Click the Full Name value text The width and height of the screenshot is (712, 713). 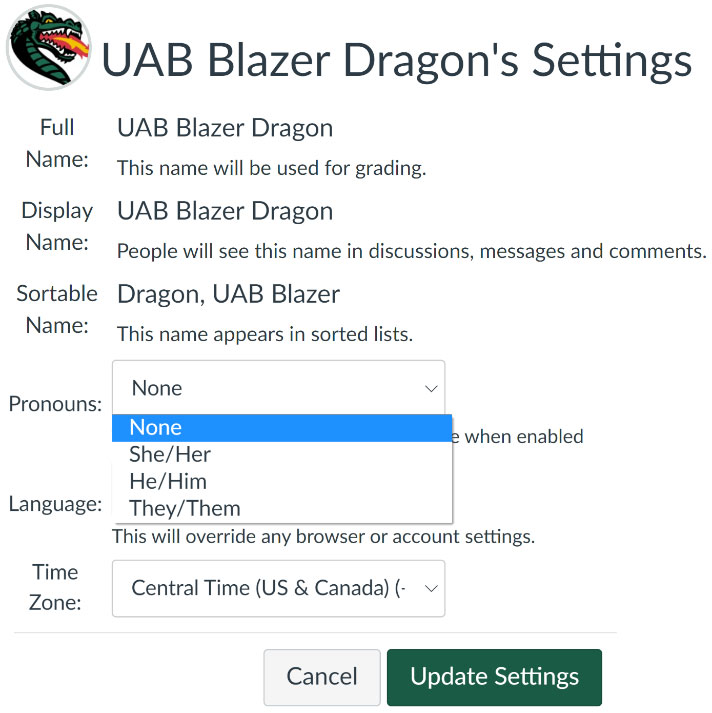pos(225,128)
